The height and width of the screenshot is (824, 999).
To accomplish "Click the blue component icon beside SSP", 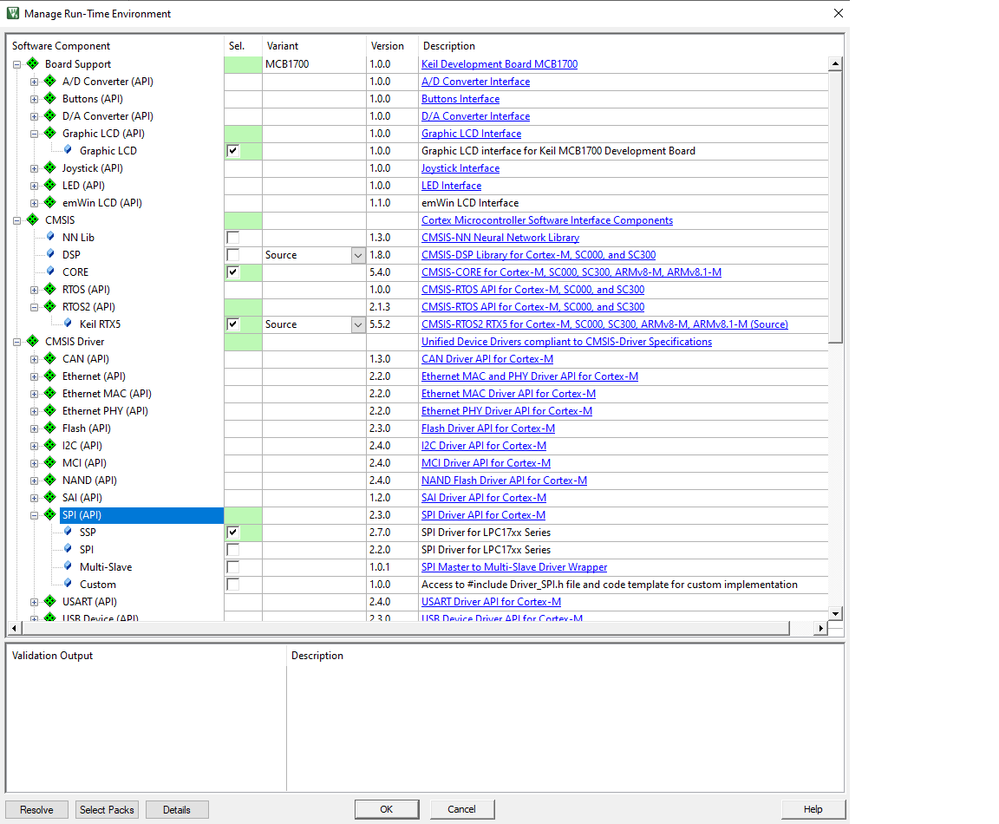I will click(x=68, y=531).
